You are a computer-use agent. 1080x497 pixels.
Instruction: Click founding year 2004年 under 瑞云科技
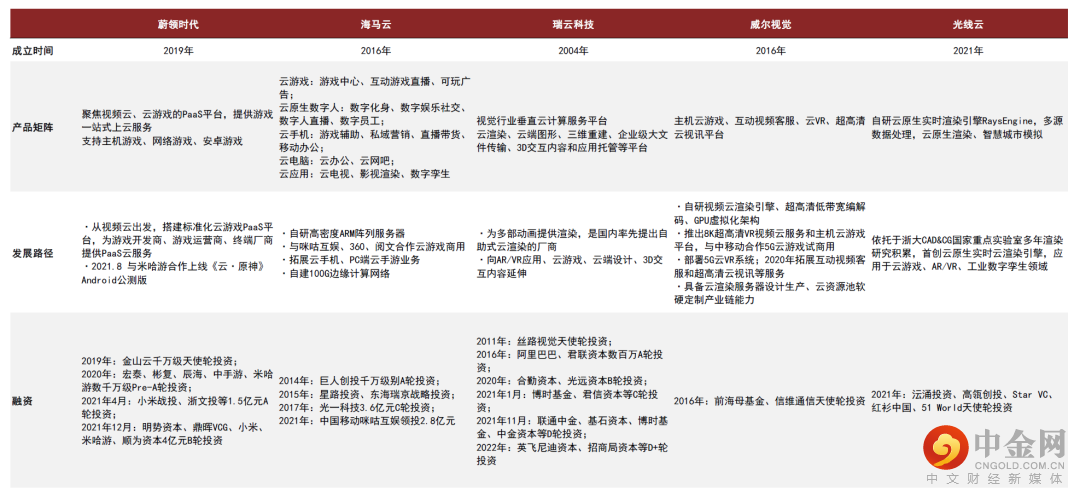click(x=573, y=51)
